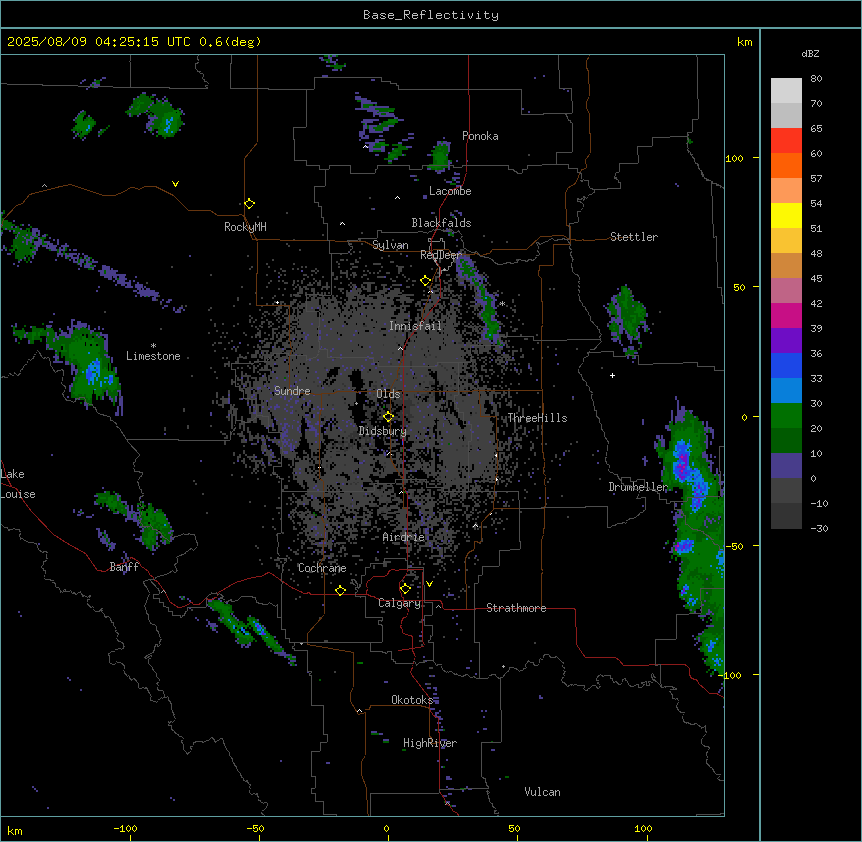Select the yellow V marker northwest of RockyMH

point(175,184)
